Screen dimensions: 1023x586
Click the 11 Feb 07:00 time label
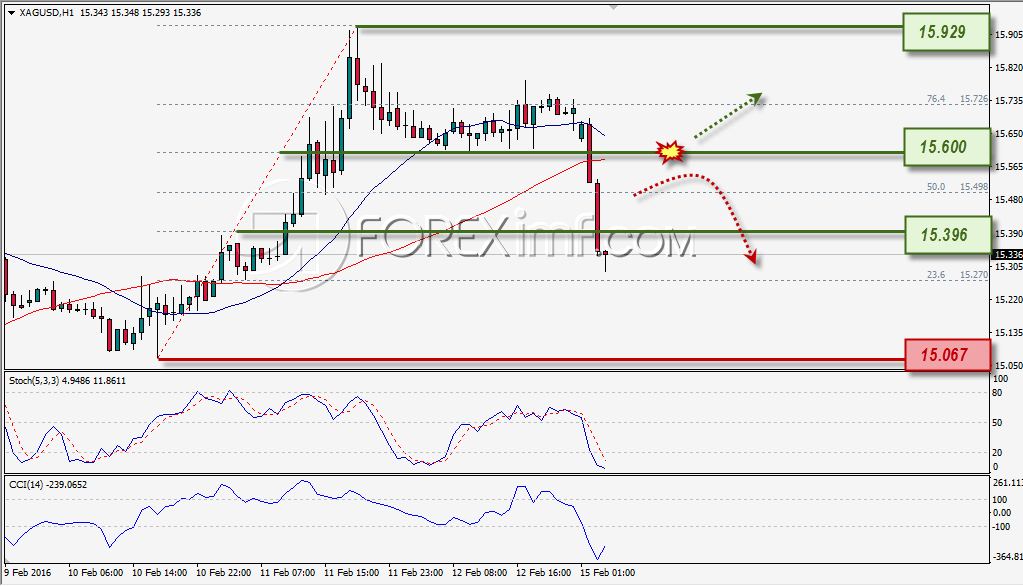click(x=287, y=573)
